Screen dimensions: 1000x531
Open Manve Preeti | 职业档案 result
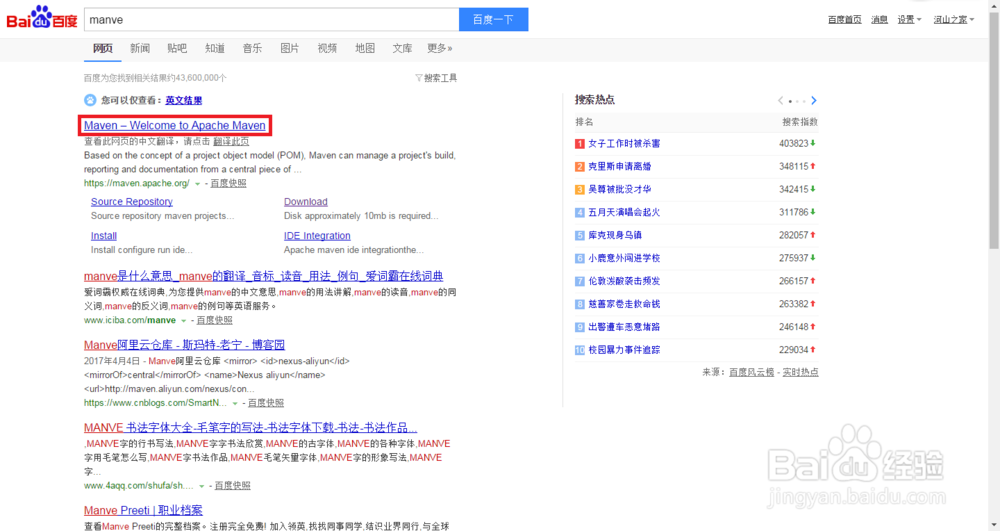143,511
